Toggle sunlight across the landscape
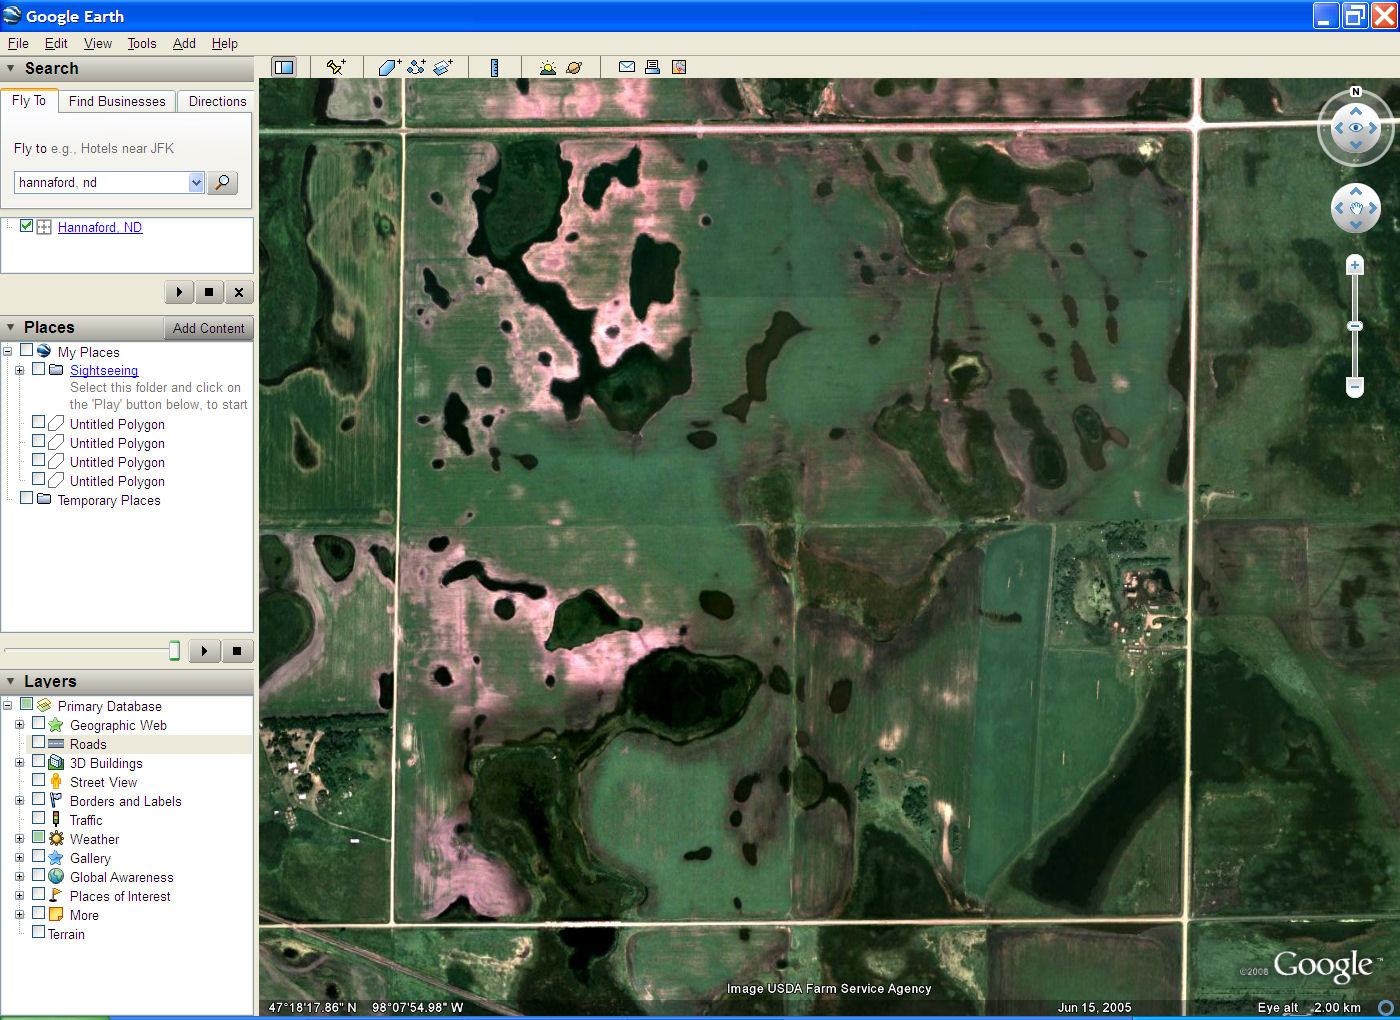This screenshot has width=1400, height=1020. pyautogui.click(x=547, y=67)
